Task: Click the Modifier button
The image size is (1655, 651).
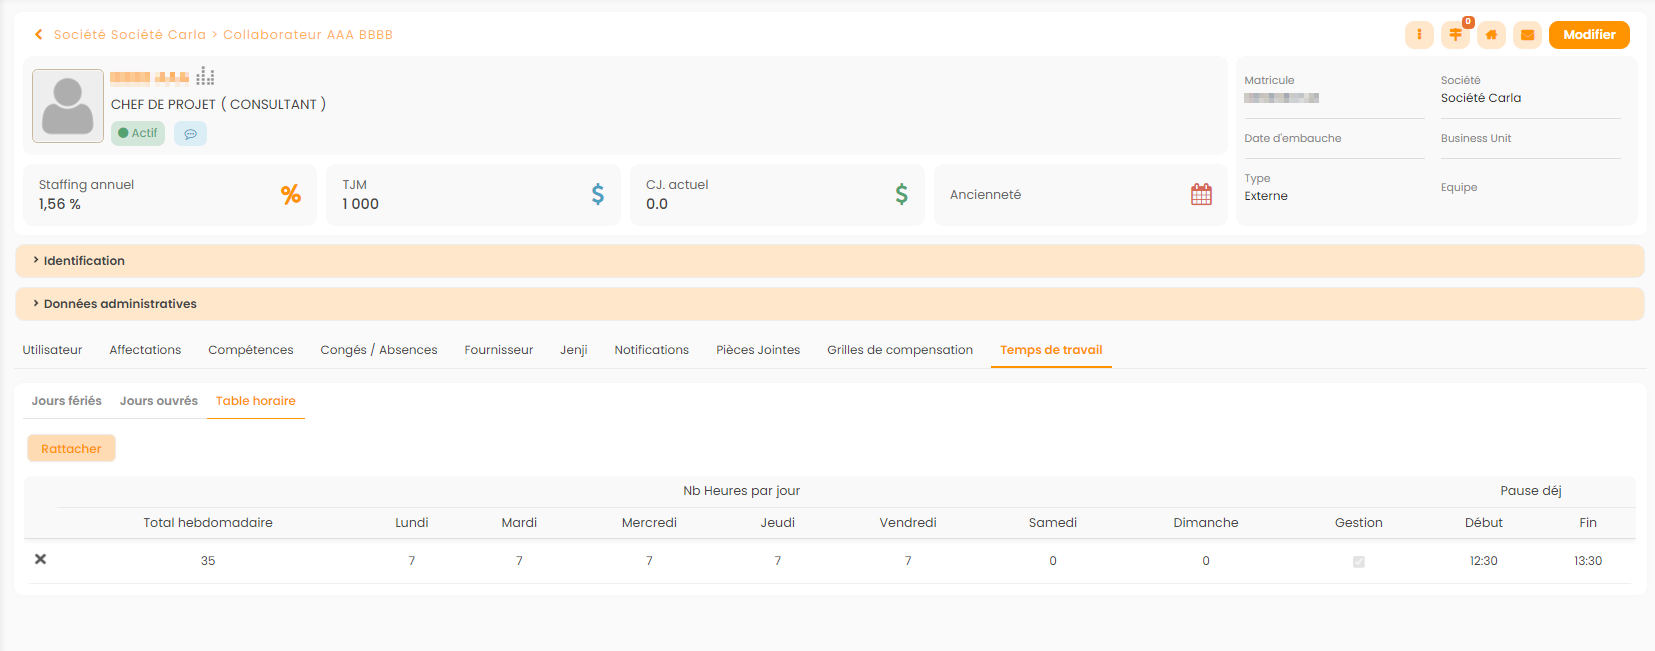Action: 1588,35
